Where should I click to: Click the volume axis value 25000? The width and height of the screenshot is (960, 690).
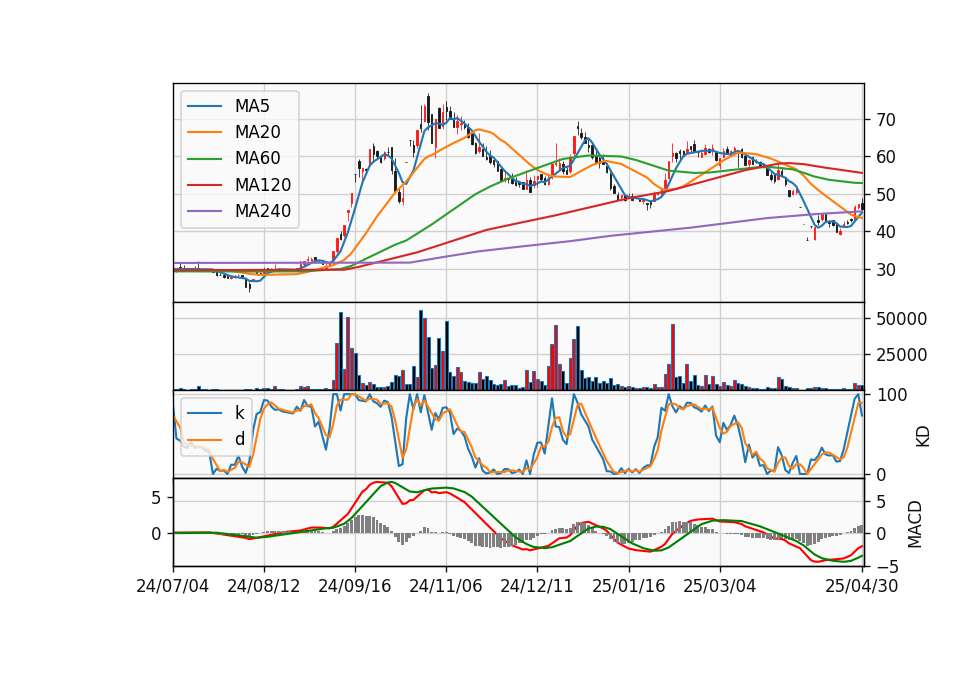[x=901, y=355]
